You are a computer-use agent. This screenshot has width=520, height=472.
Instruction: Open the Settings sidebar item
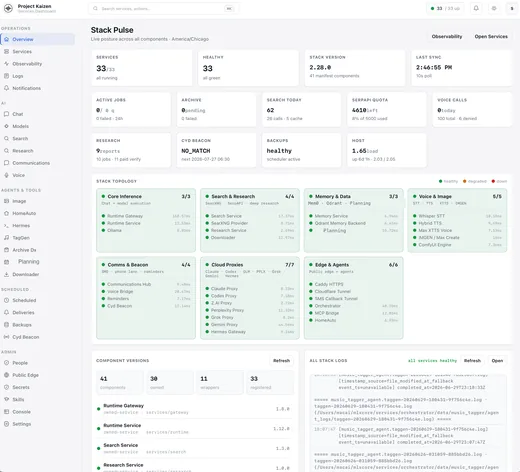click(37, 424)
